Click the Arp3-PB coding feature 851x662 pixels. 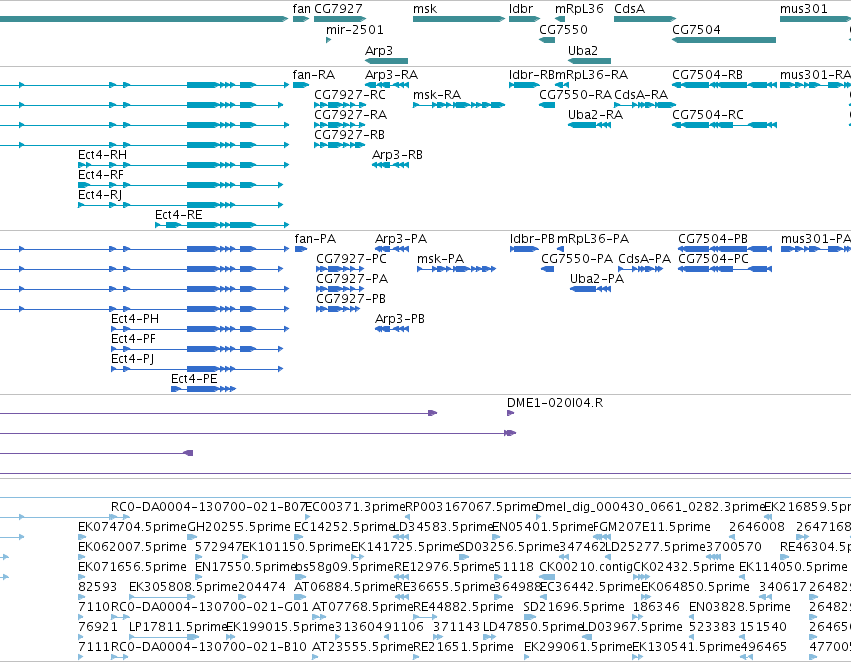coord(392,329)
